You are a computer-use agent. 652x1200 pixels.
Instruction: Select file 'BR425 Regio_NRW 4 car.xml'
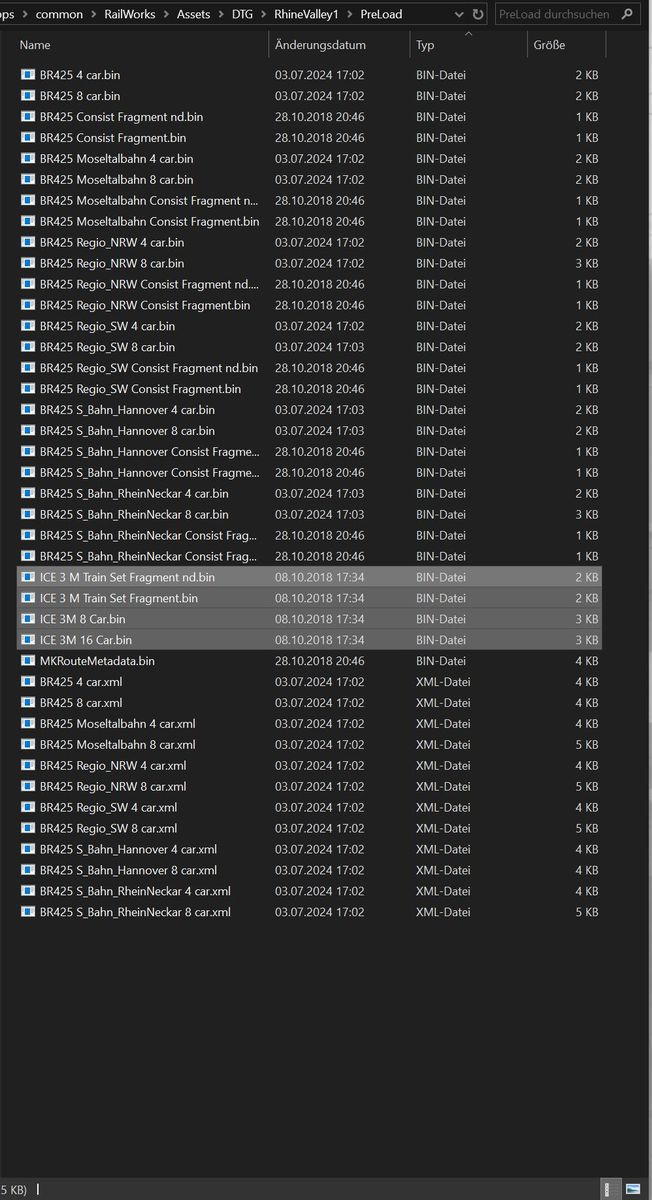[x=113, y=766]
